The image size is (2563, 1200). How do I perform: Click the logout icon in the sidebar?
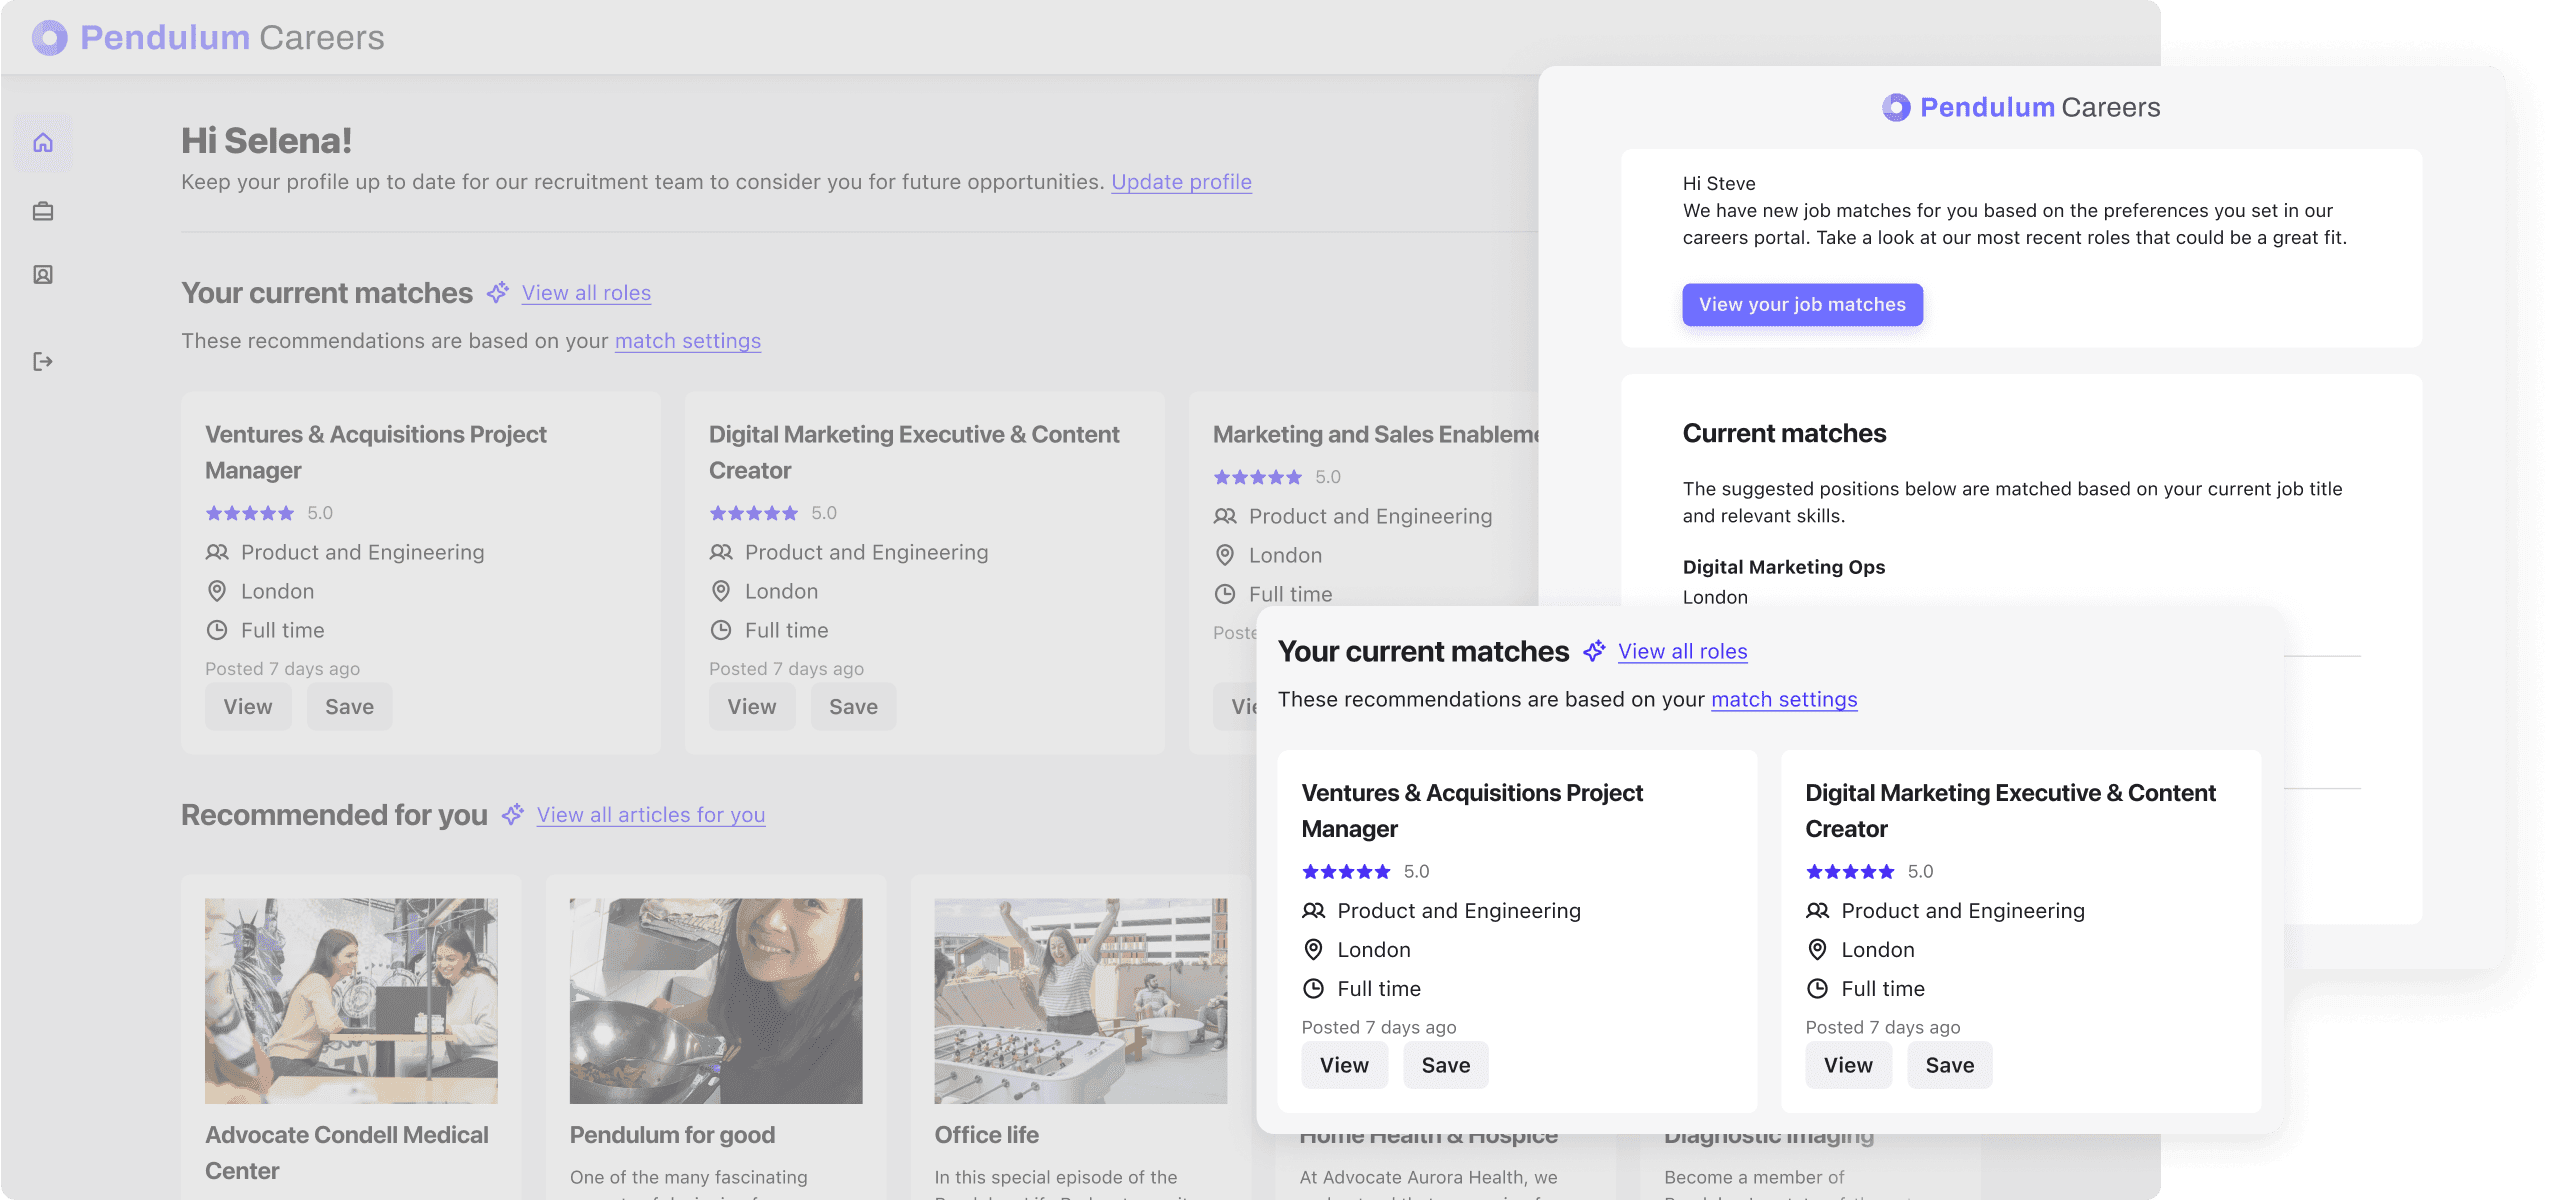43,361
